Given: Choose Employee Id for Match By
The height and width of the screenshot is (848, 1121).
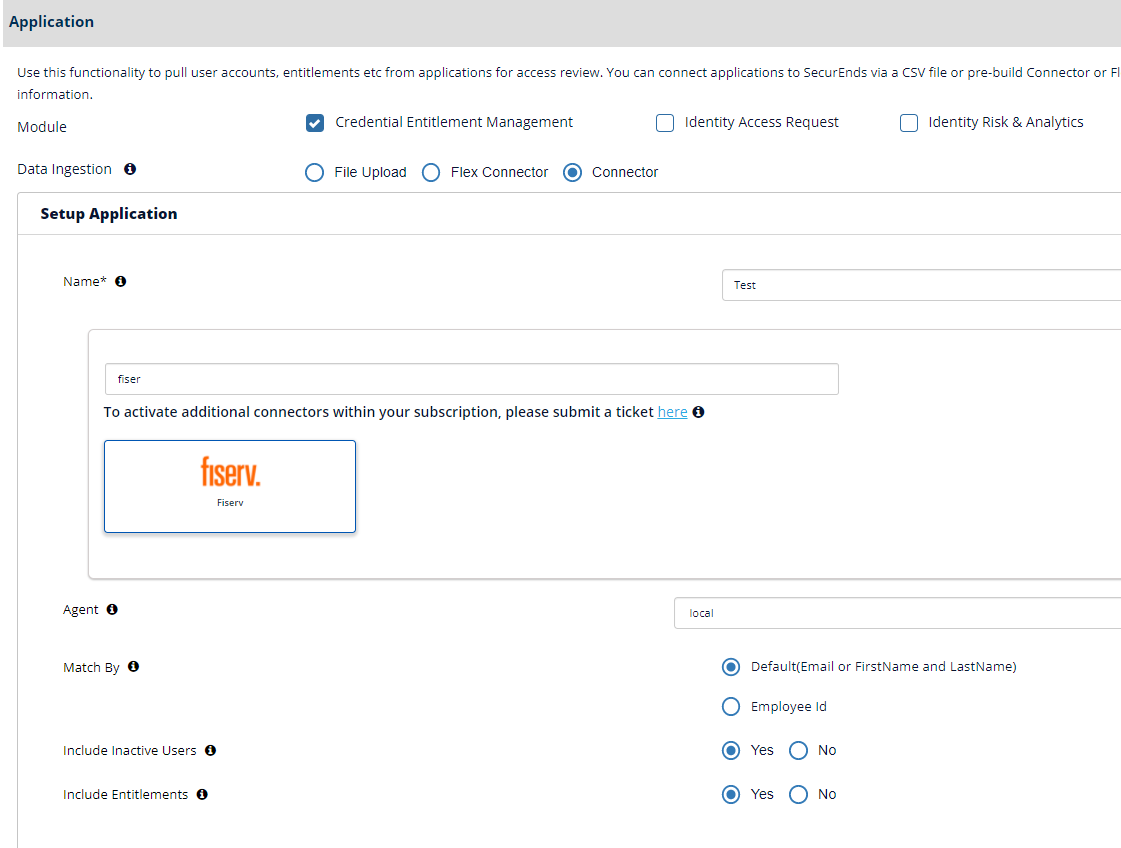Looking at the screenshot, I should 731,706.
